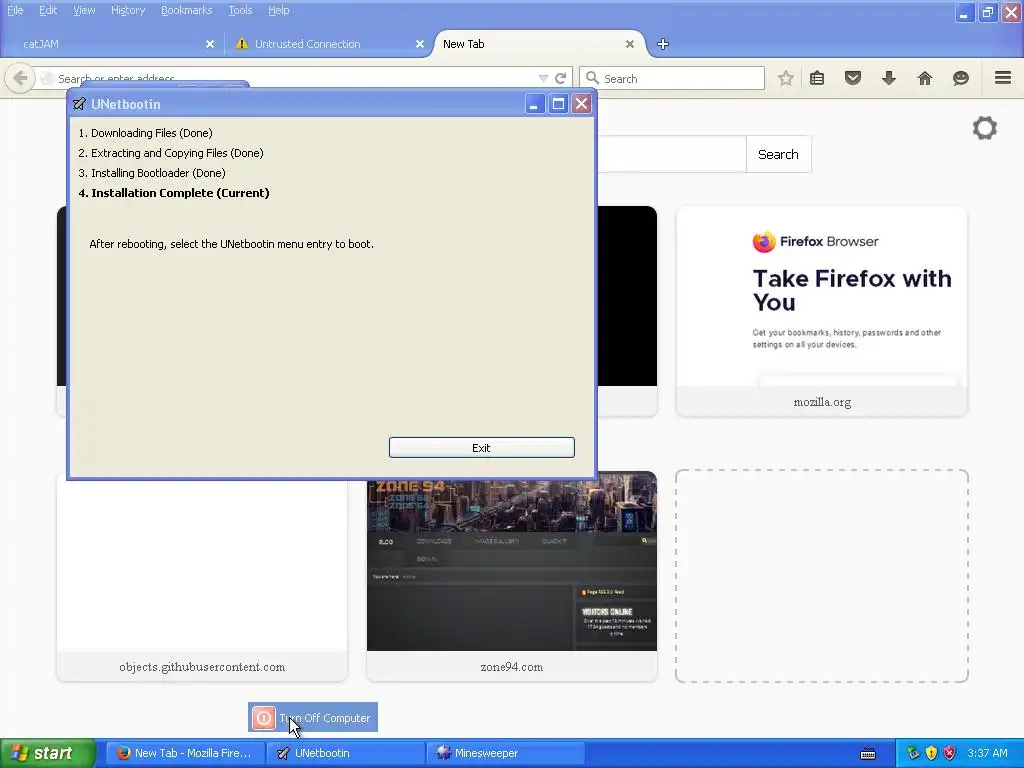1024x768 pixels.
Task: Open the View menu
Action: pos(84,10)
